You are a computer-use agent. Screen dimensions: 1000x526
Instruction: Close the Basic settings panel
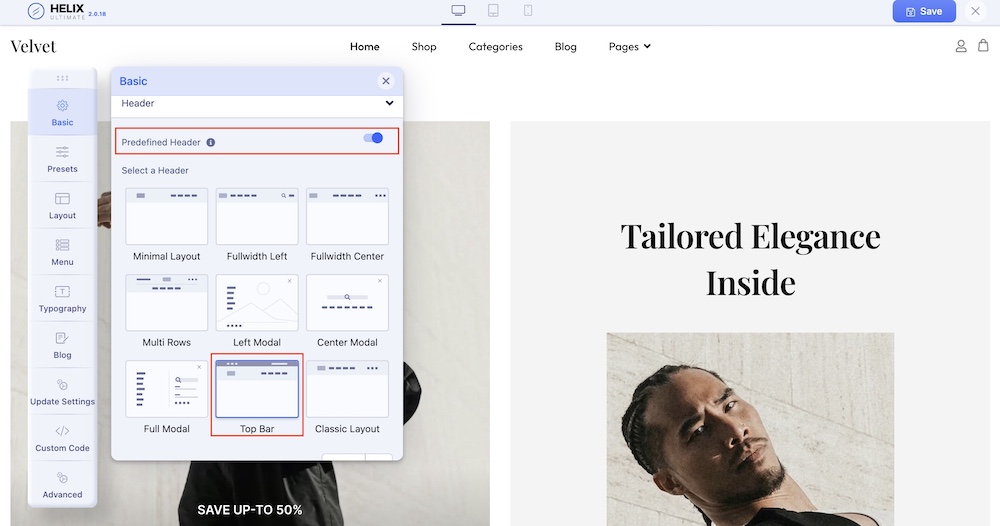[386, 81]
